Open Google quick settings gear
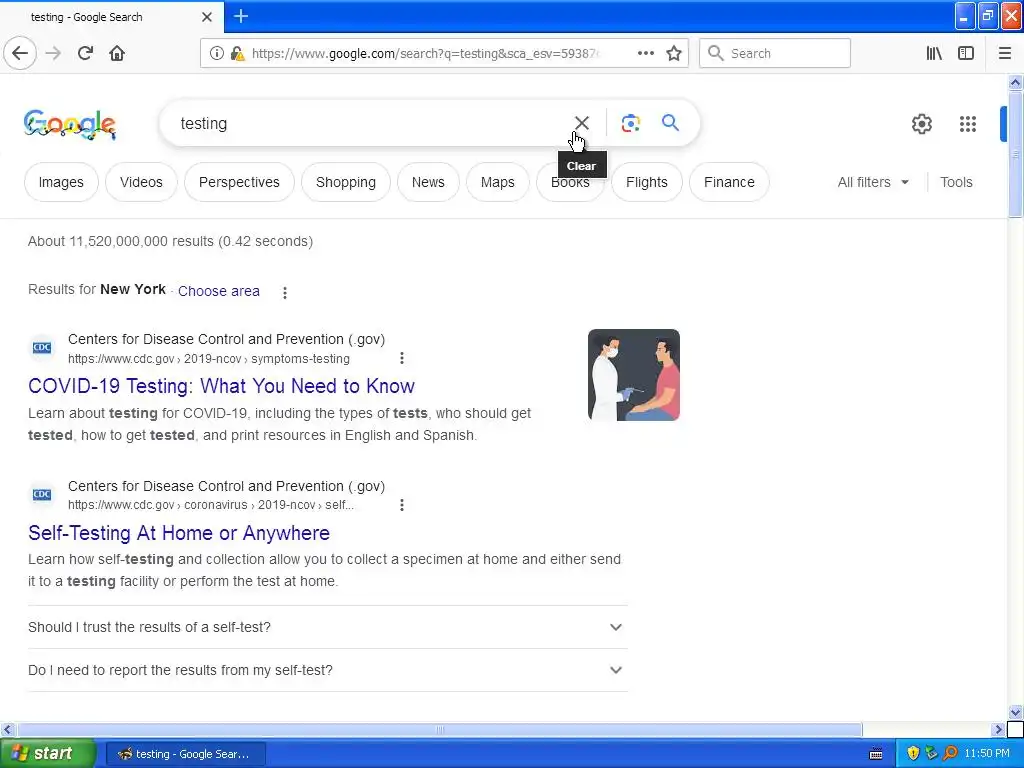The width and height of the screenshot is (1024, 768). pyautogui.click(x=921, y=123)
